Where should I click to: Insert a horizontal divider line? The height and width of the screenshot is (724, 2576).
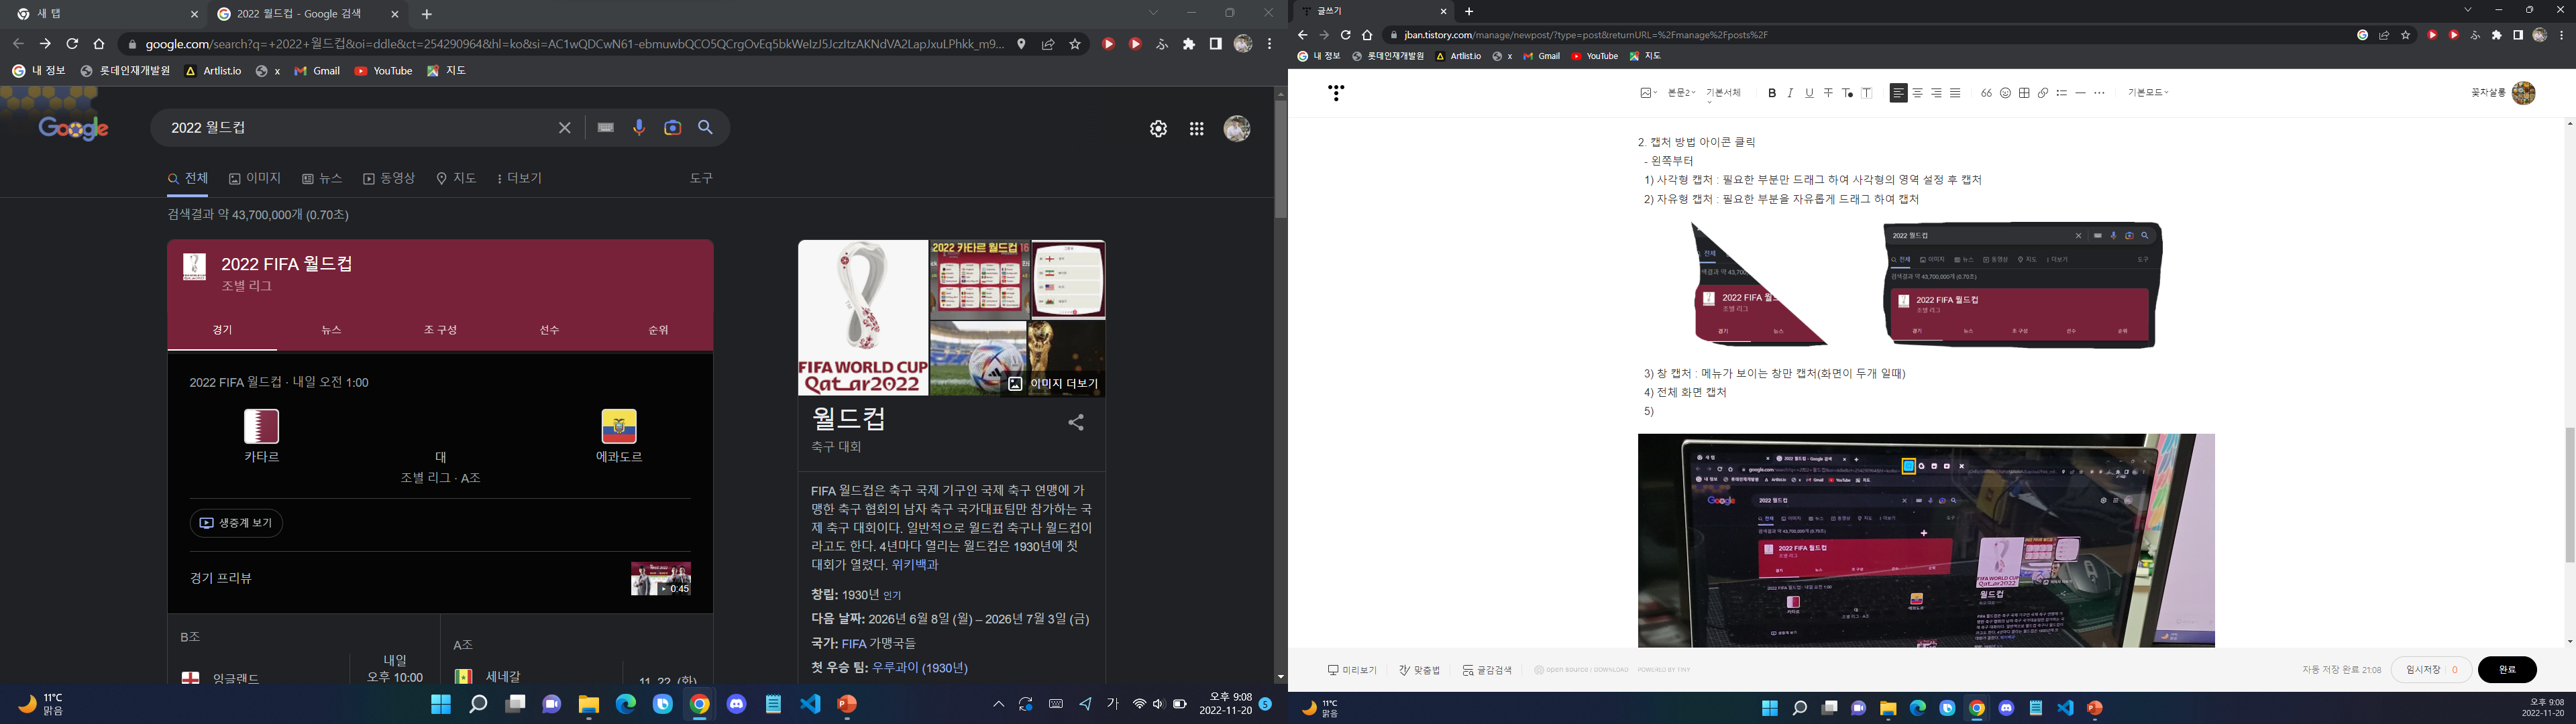pos(2080,93)
